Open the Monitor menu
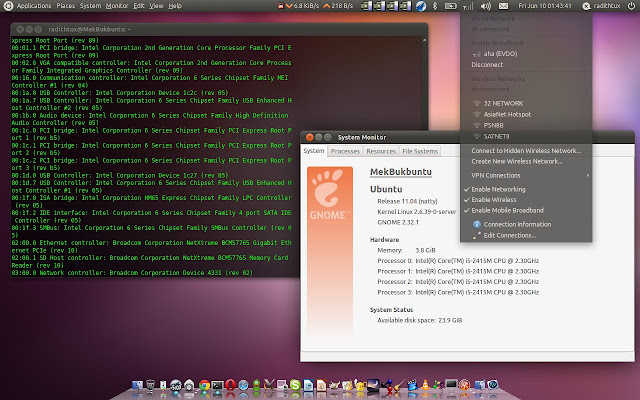Viewport: 640px width, 400px height. tap(117, 6)
